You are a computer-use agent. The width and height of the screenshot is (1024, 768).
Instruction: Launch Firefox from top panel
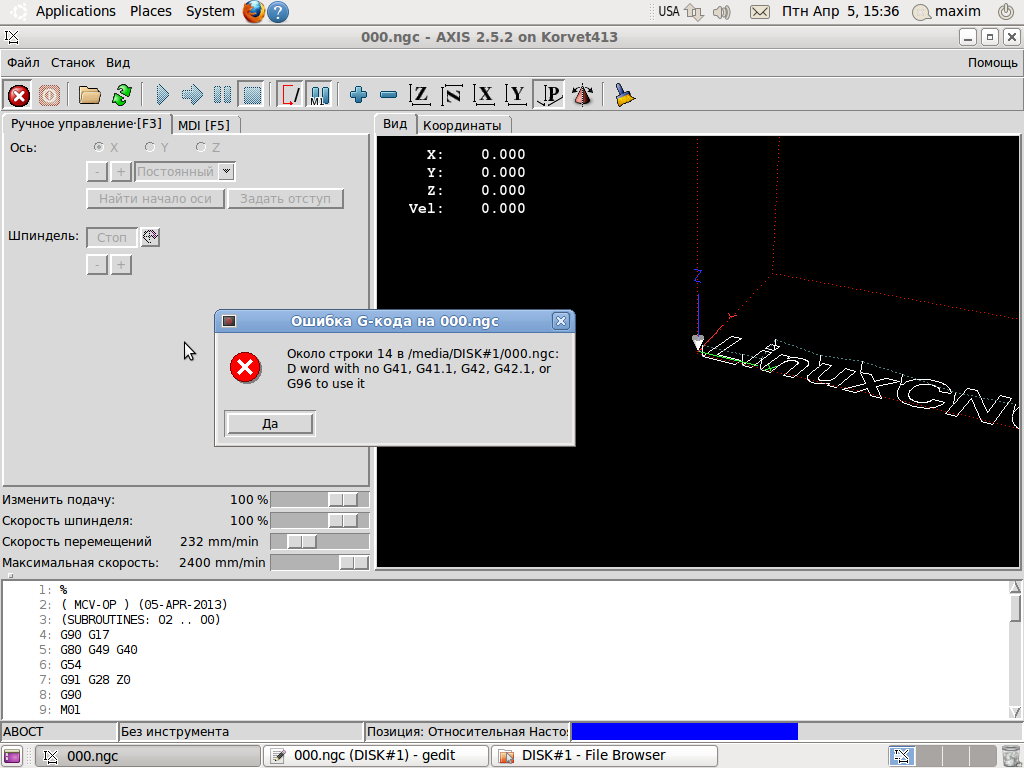point(254,11)
